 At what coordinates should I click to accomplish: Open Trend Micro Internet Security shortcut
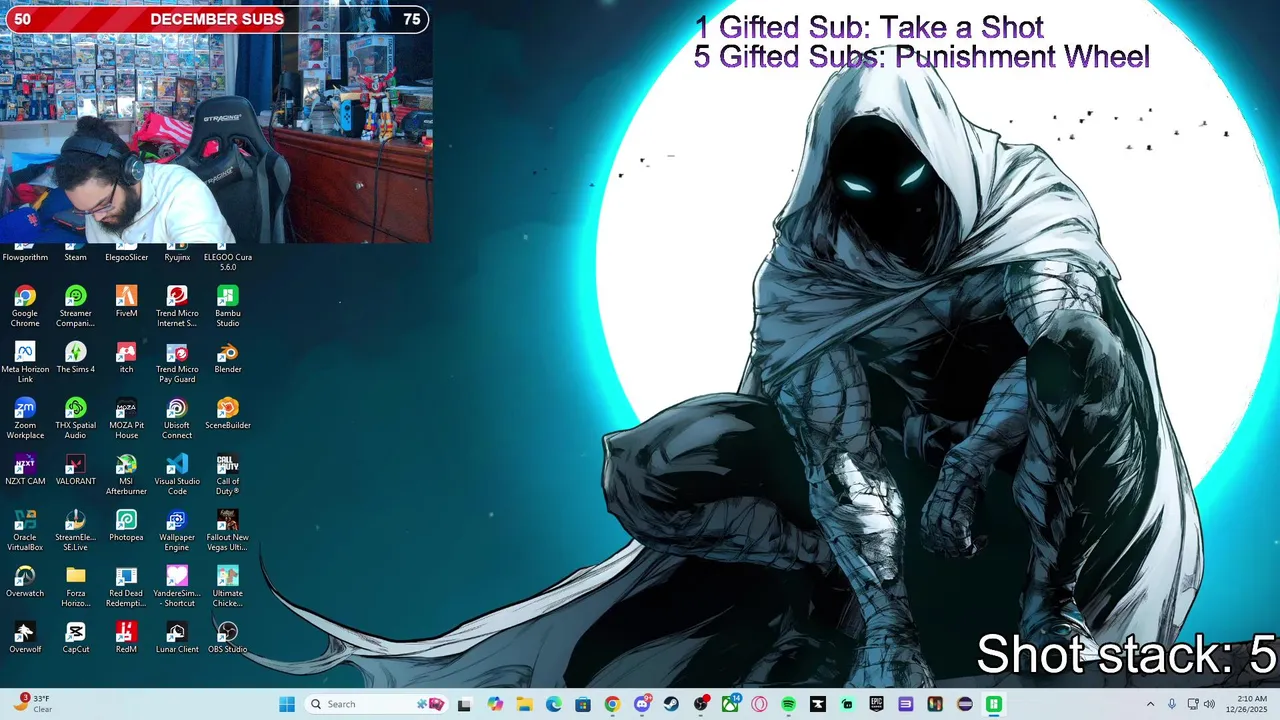(177, 307)
